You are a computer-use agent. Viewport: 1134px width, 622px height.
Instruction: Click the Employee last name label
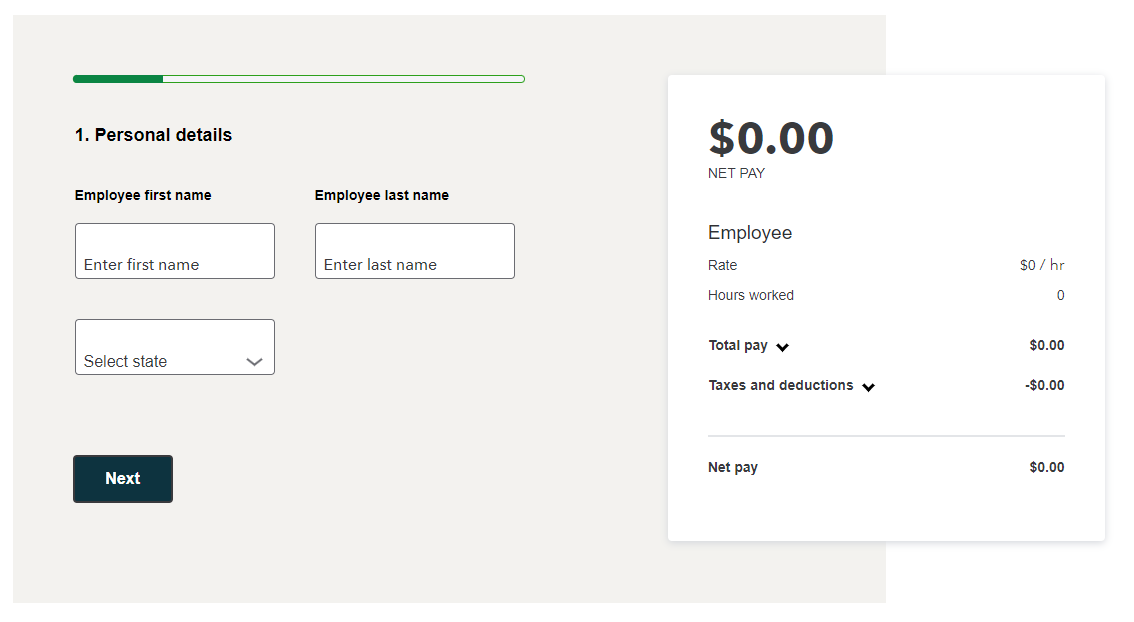pyautogui.click(x=382, y=195)
